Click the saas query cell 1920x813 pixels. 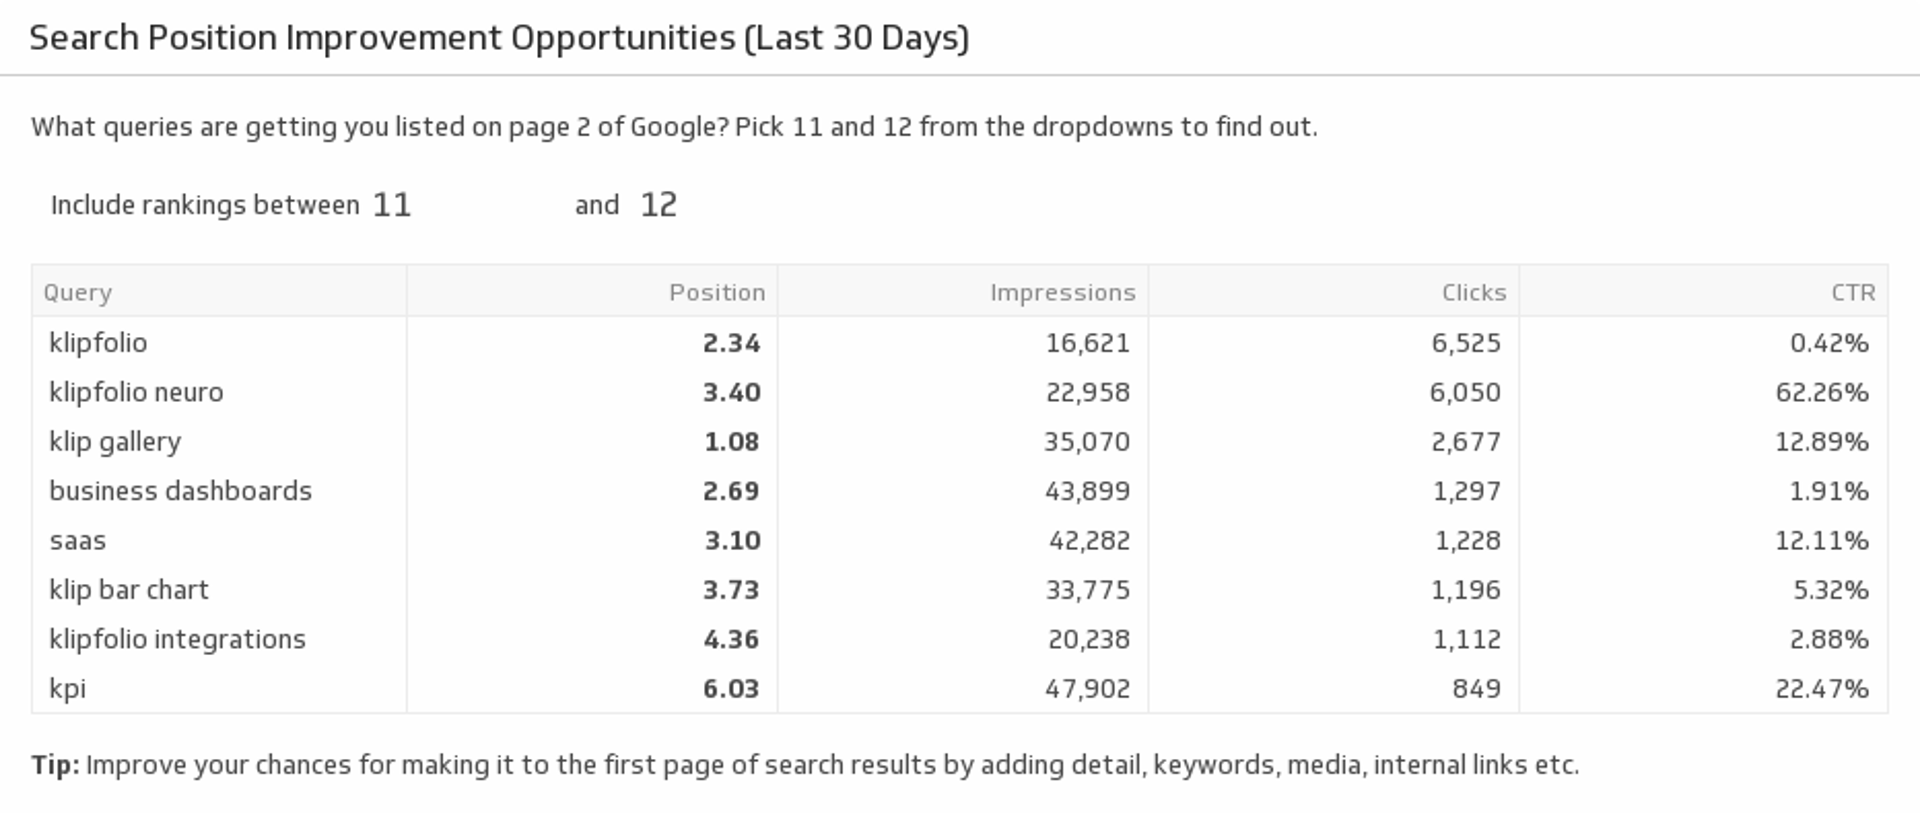(x=78, y=540)
